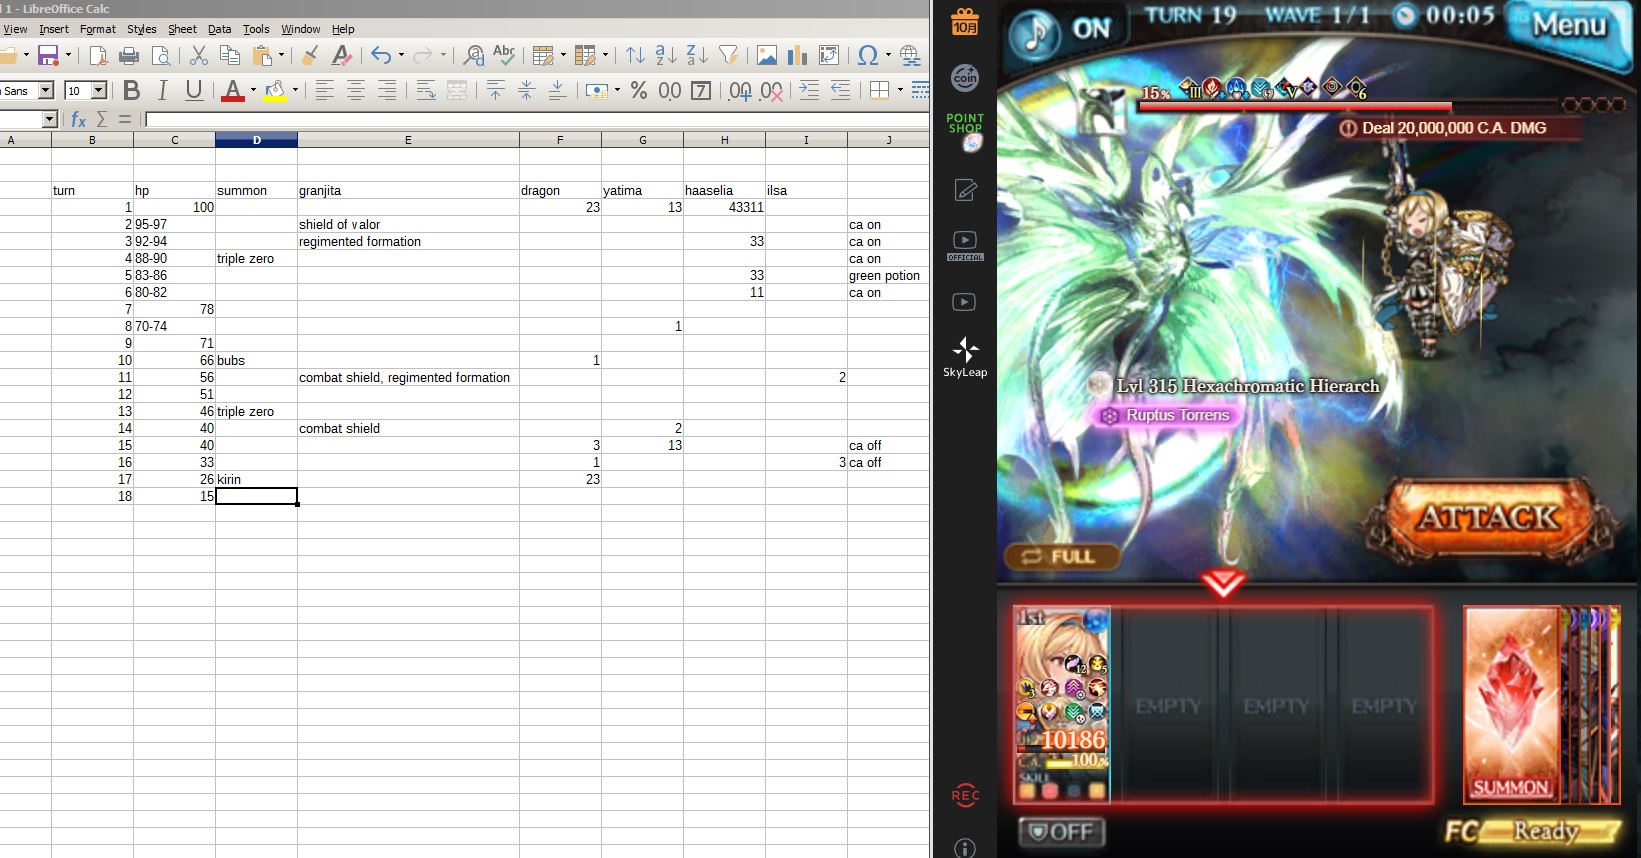The width and height of the screenshot is (1641, 858).
Task: Insert a chart into the spreadsheet
Action: (797, 56)
